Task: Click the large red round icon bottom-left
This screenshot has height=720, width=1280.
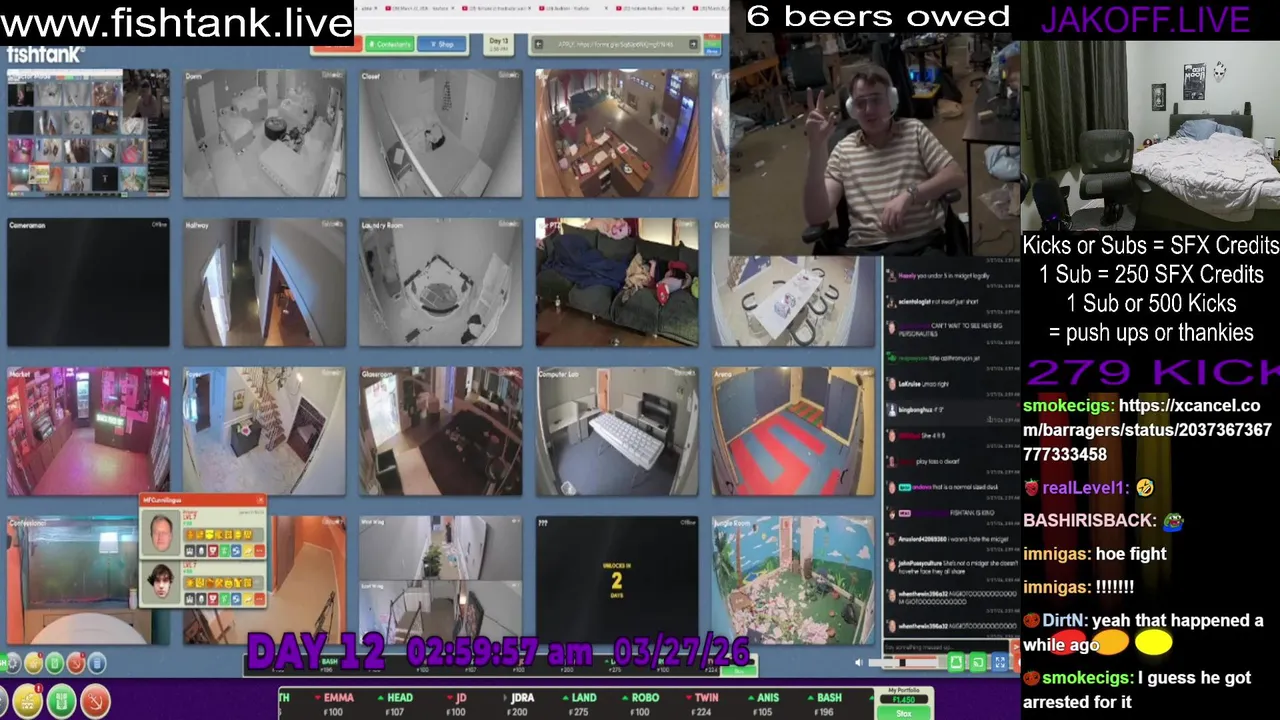Action: 95,701
